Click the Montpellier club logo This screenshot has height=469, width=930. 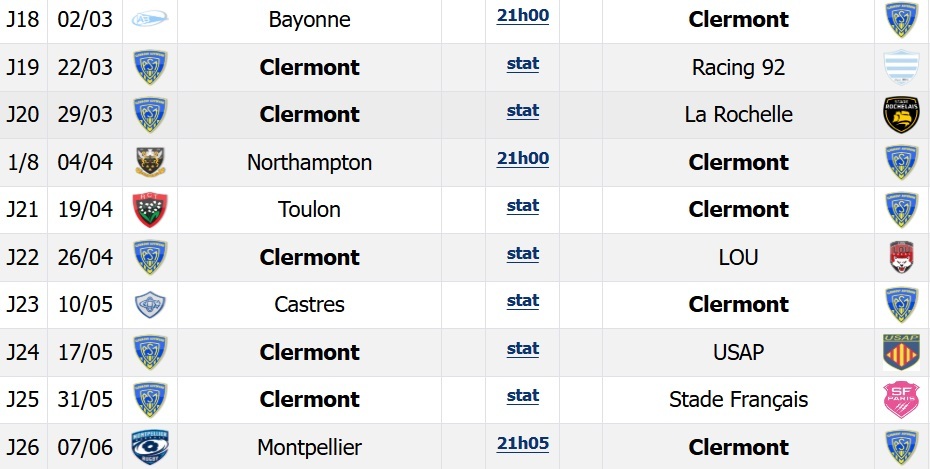pos(150,447)
